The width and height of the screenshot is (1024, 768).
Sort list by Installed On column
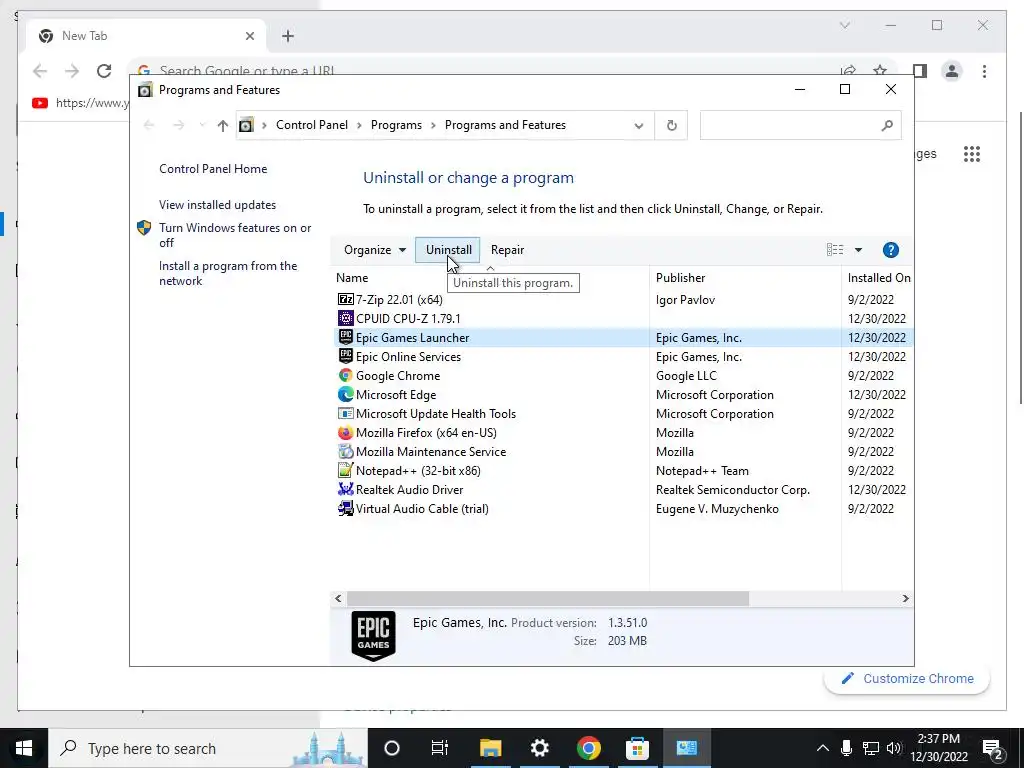tap(878, 278)
